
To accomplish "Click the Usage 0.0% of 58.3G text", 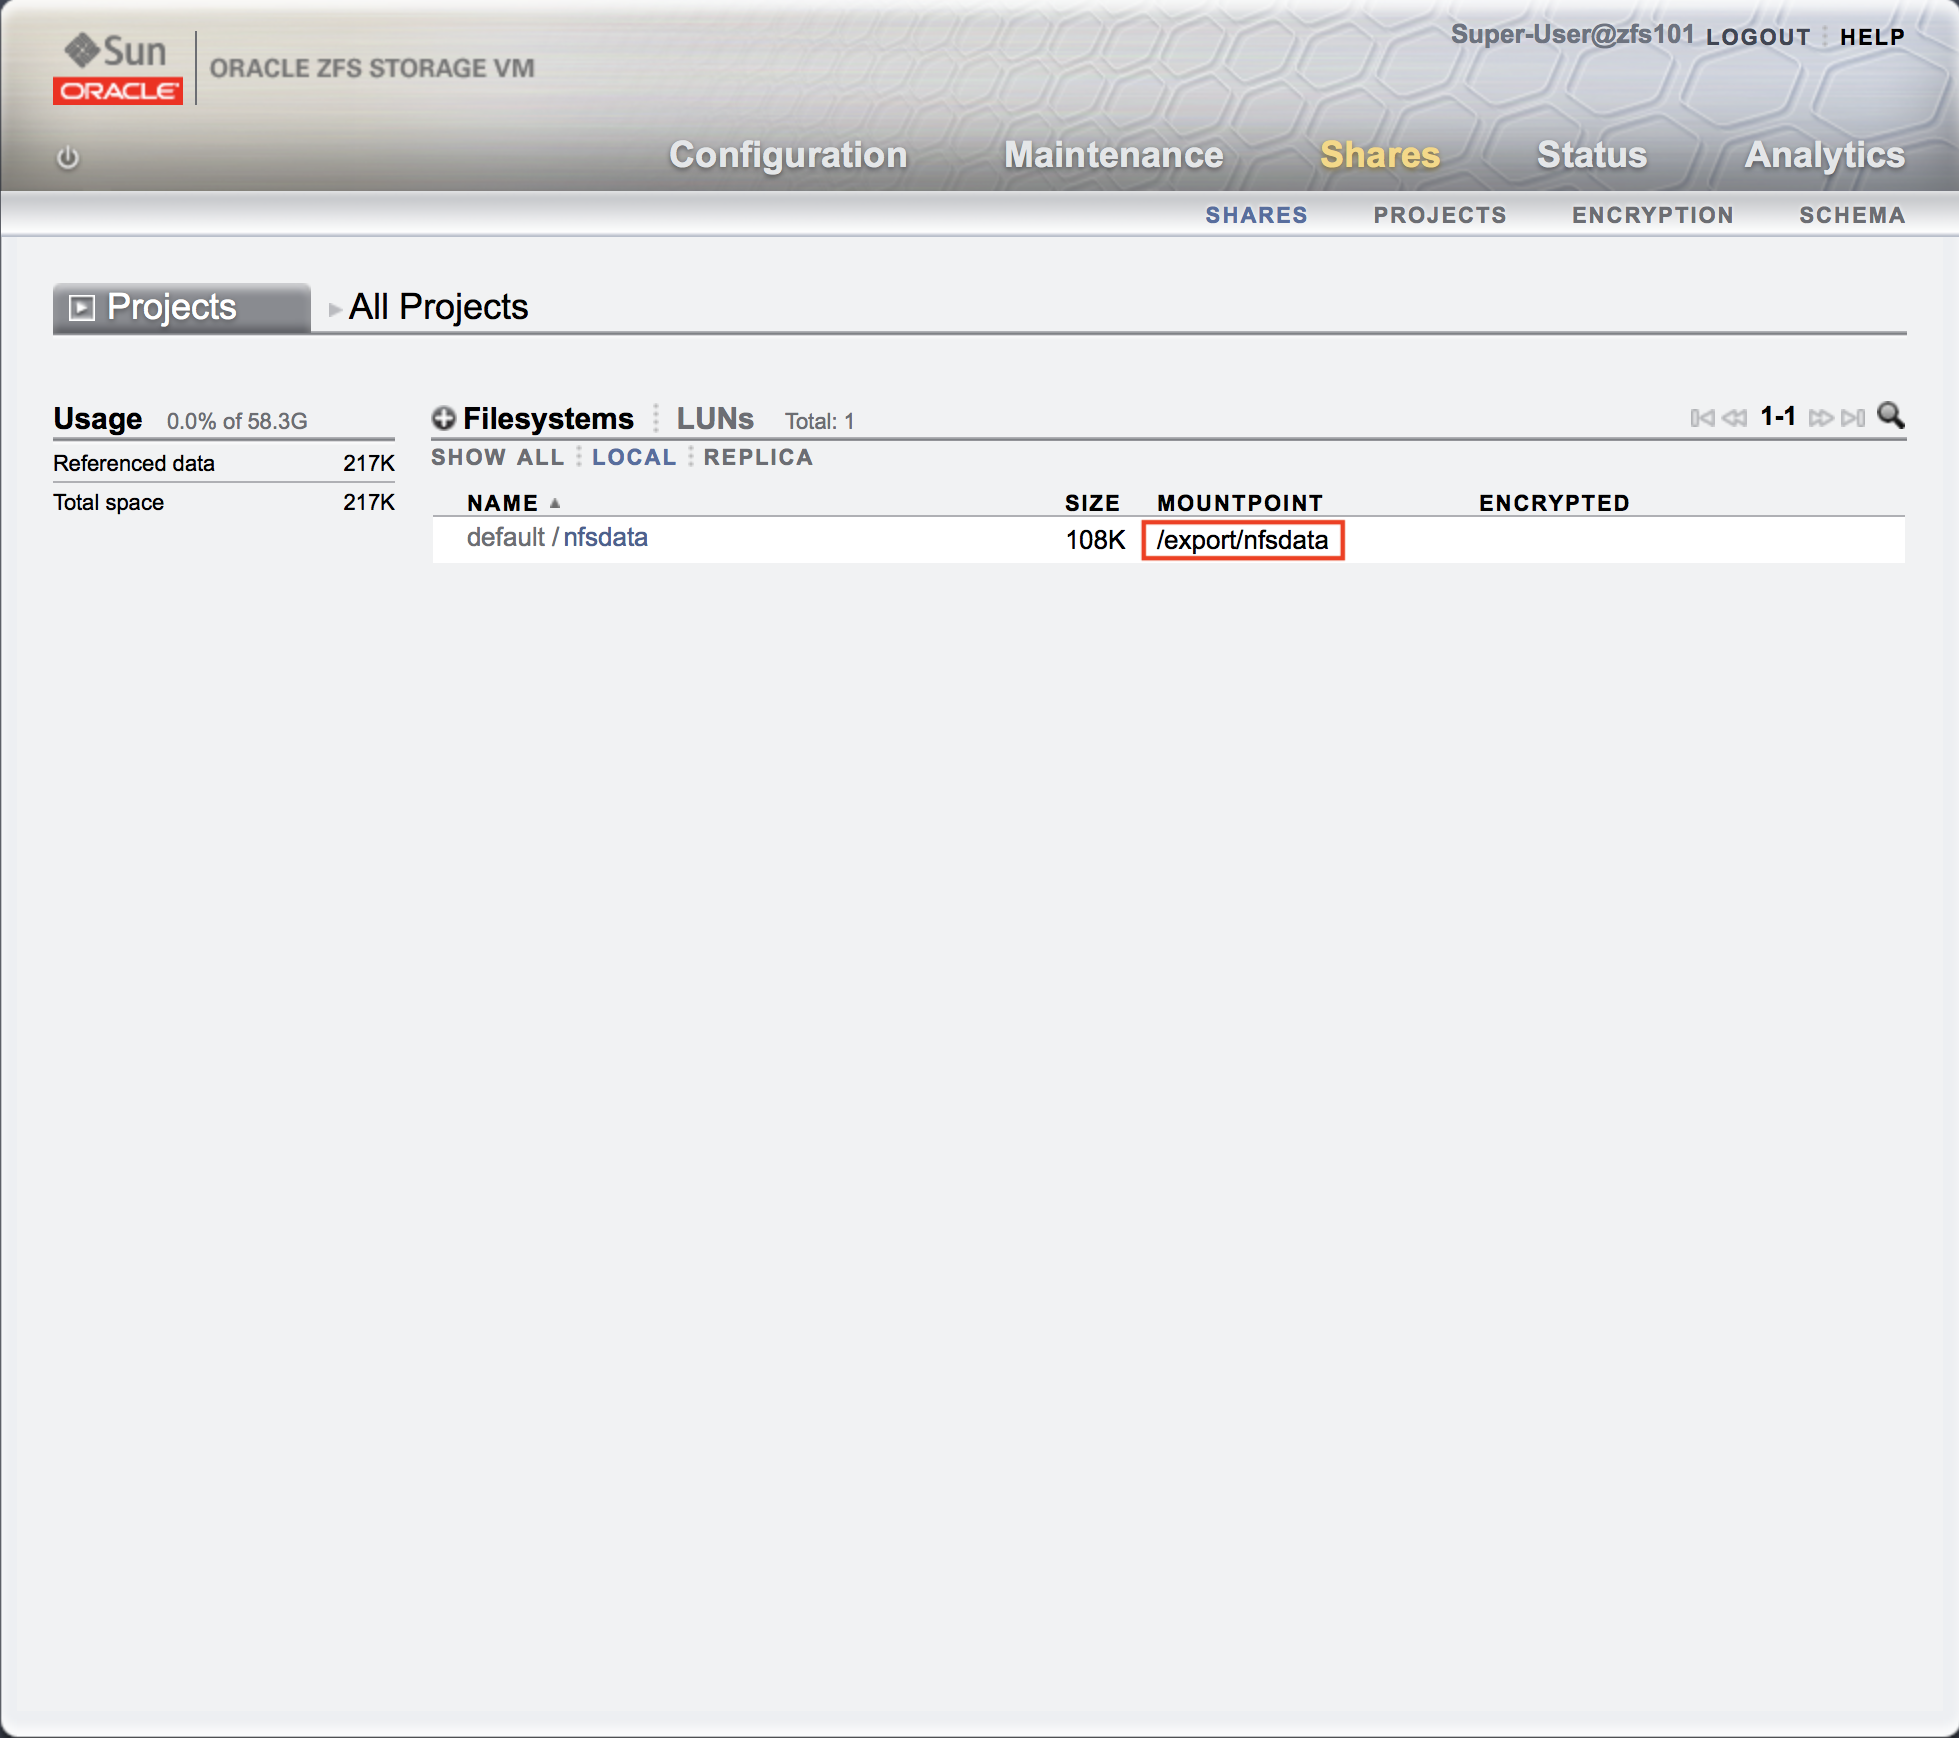I will [180, 419].
